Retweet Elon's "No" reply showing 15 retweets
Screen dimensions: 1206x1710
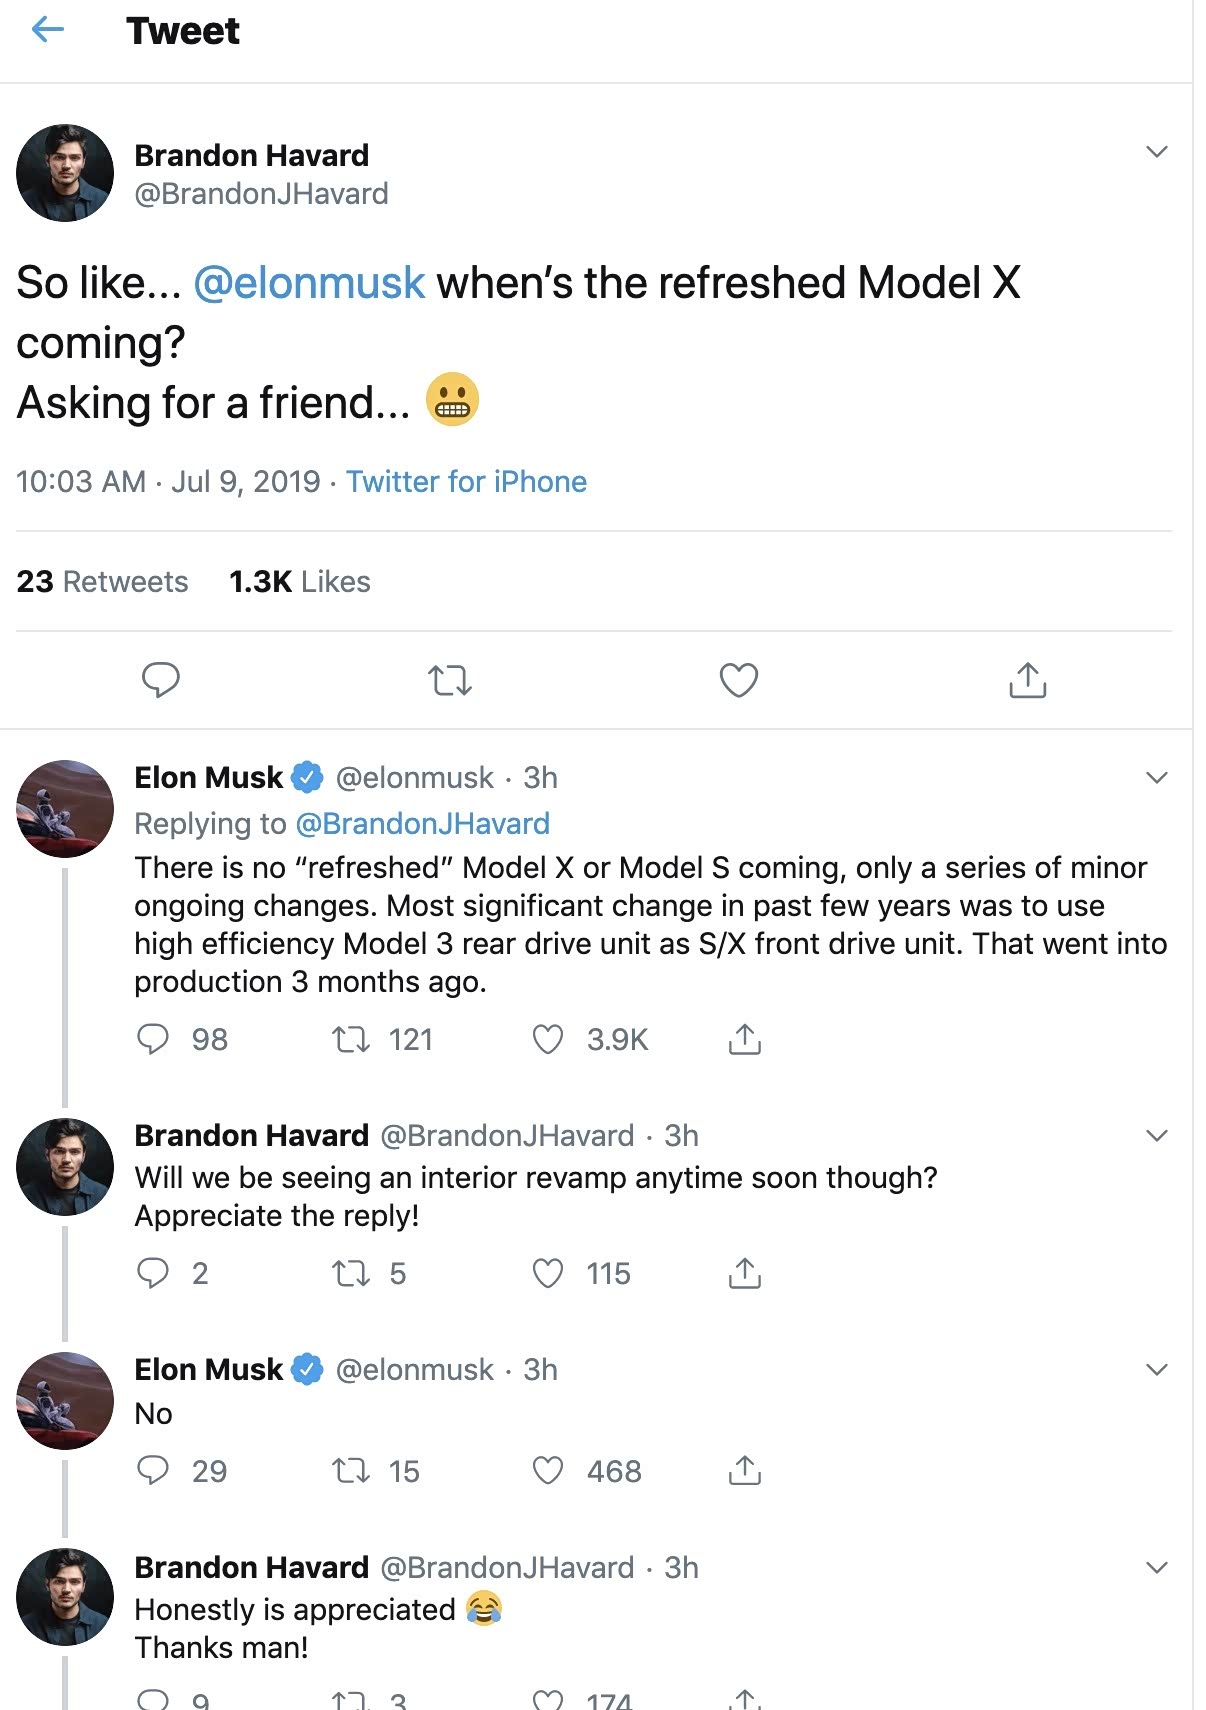[x=351, y=1471]
